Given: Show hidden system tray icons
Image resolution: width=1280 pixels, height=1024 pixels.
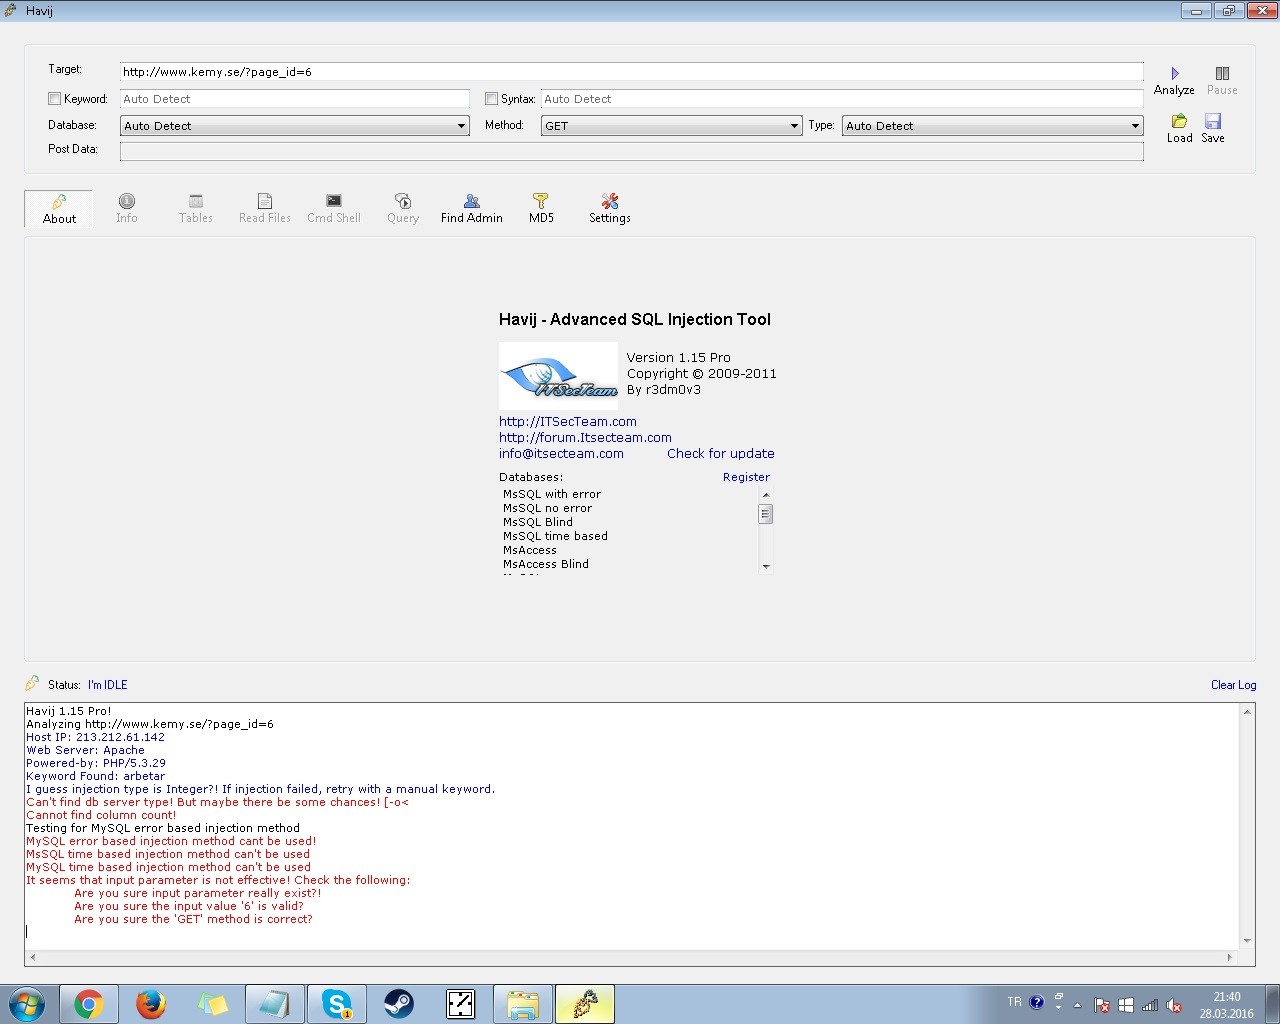Looking at the screenshot, I should [x=1077, y=1005].
